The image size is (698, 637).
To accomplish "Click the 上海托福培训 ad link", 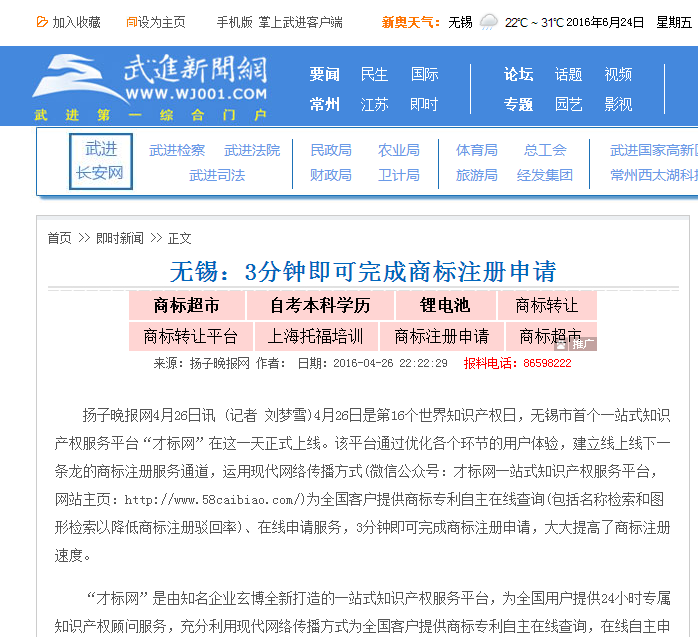I will click(315, 336).
